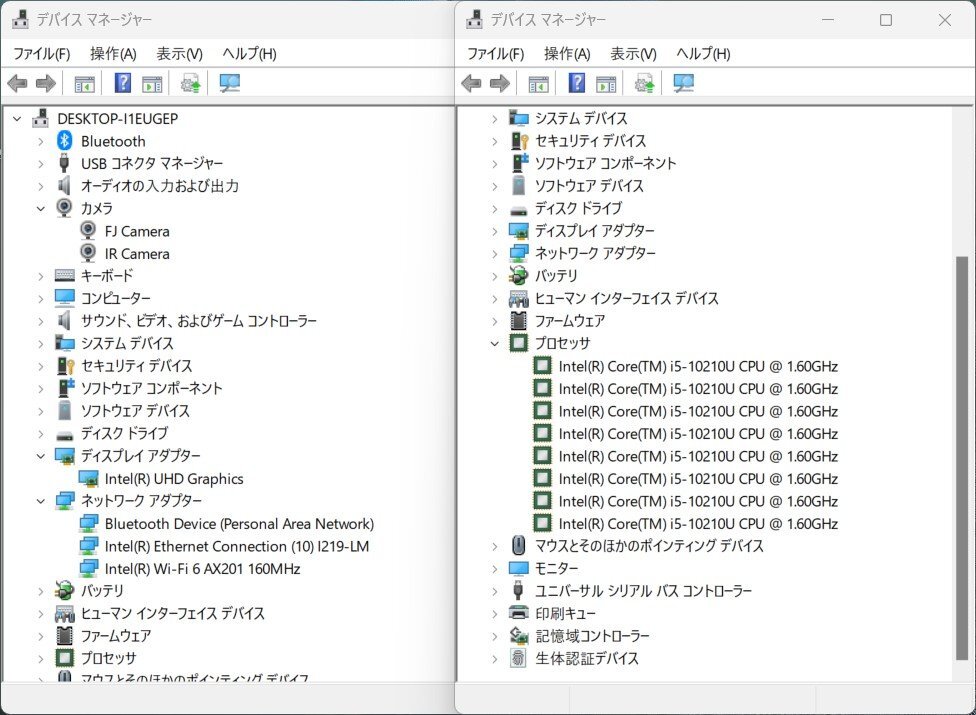Viewport: 976px width, 715px height.
Task: Click the モニター icon in right window
Action: (518, 568)
